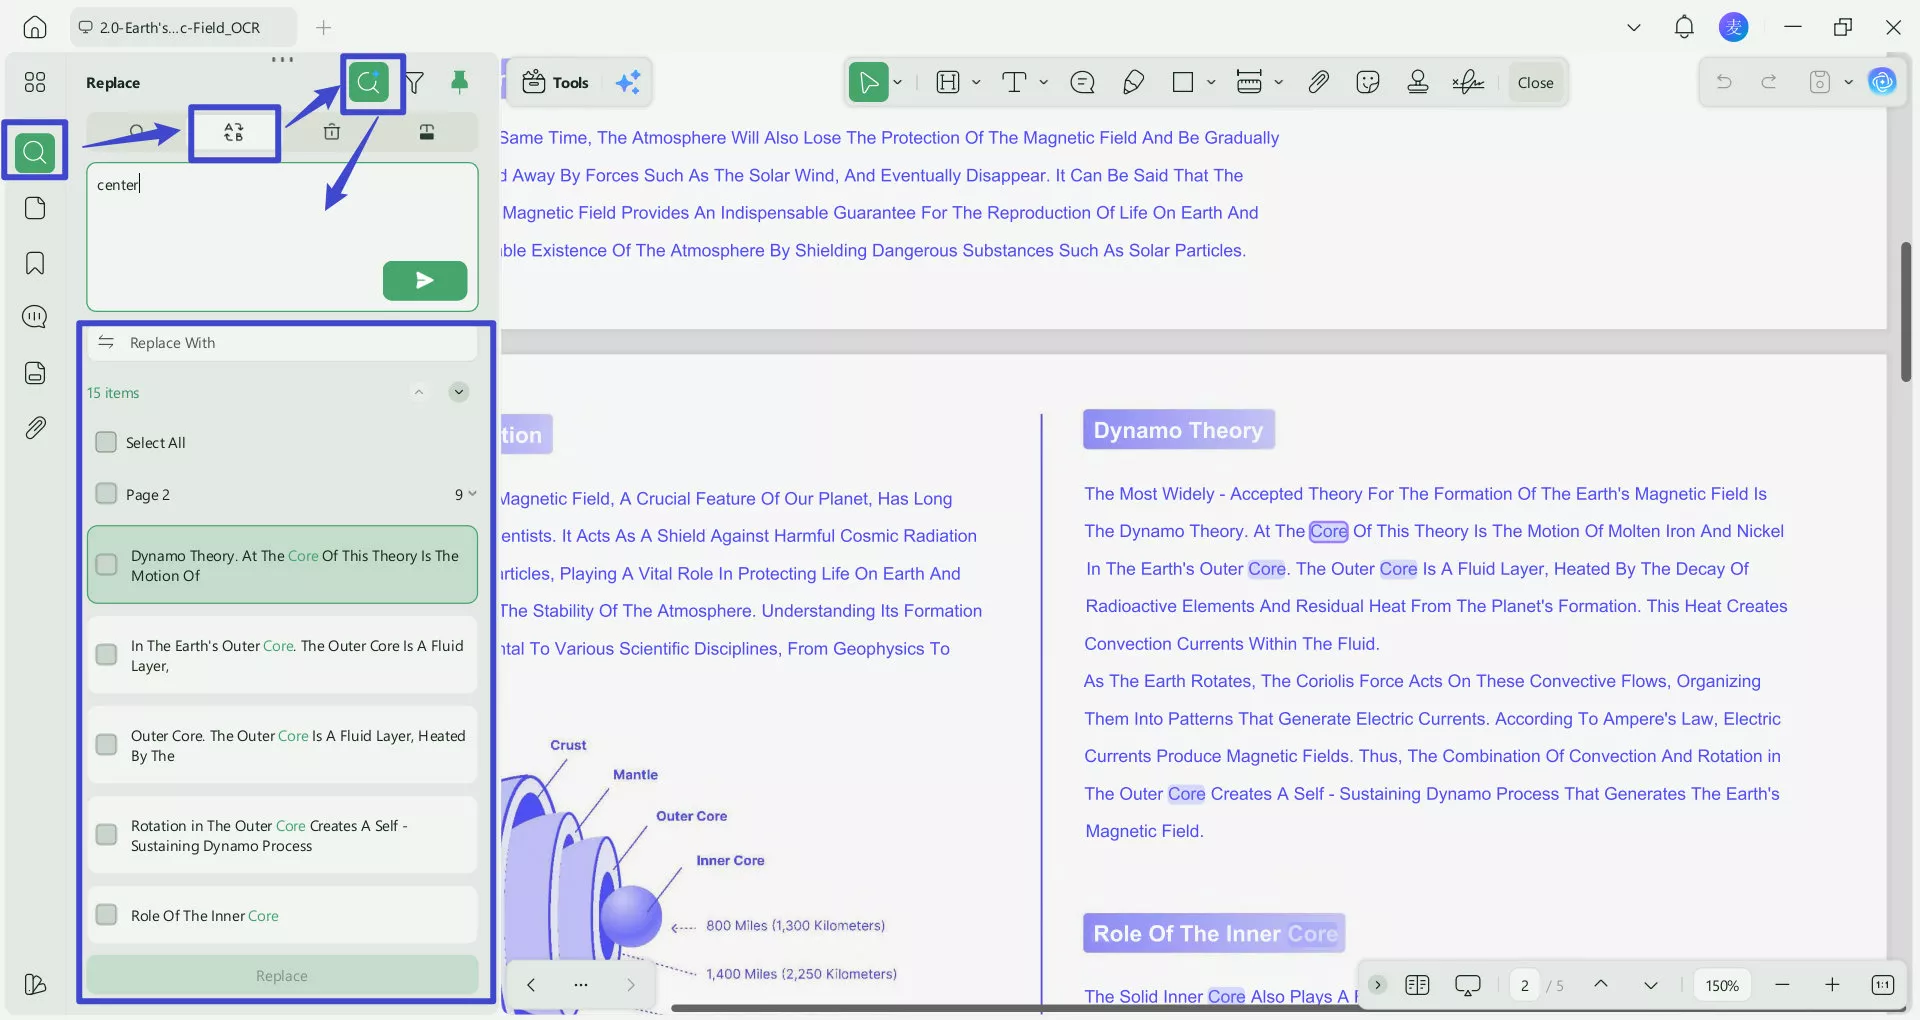Screen dimensions: 1920x1020
Task: Switch to the Replace tab icon
Action: 234,132
